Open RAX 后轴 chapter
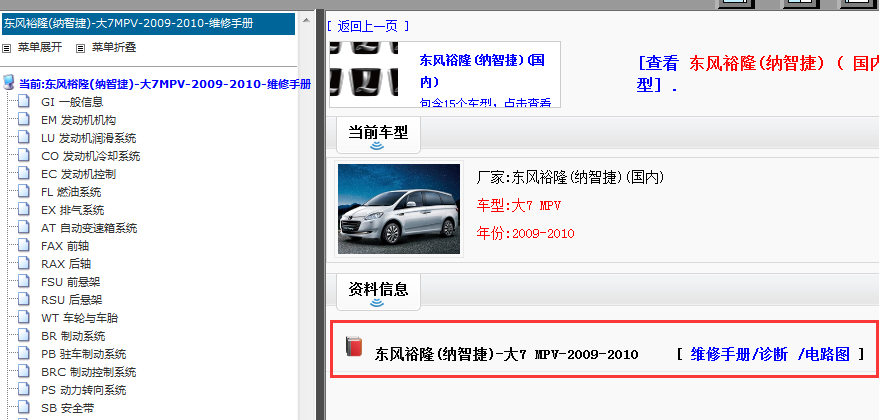 click(66, 264)
